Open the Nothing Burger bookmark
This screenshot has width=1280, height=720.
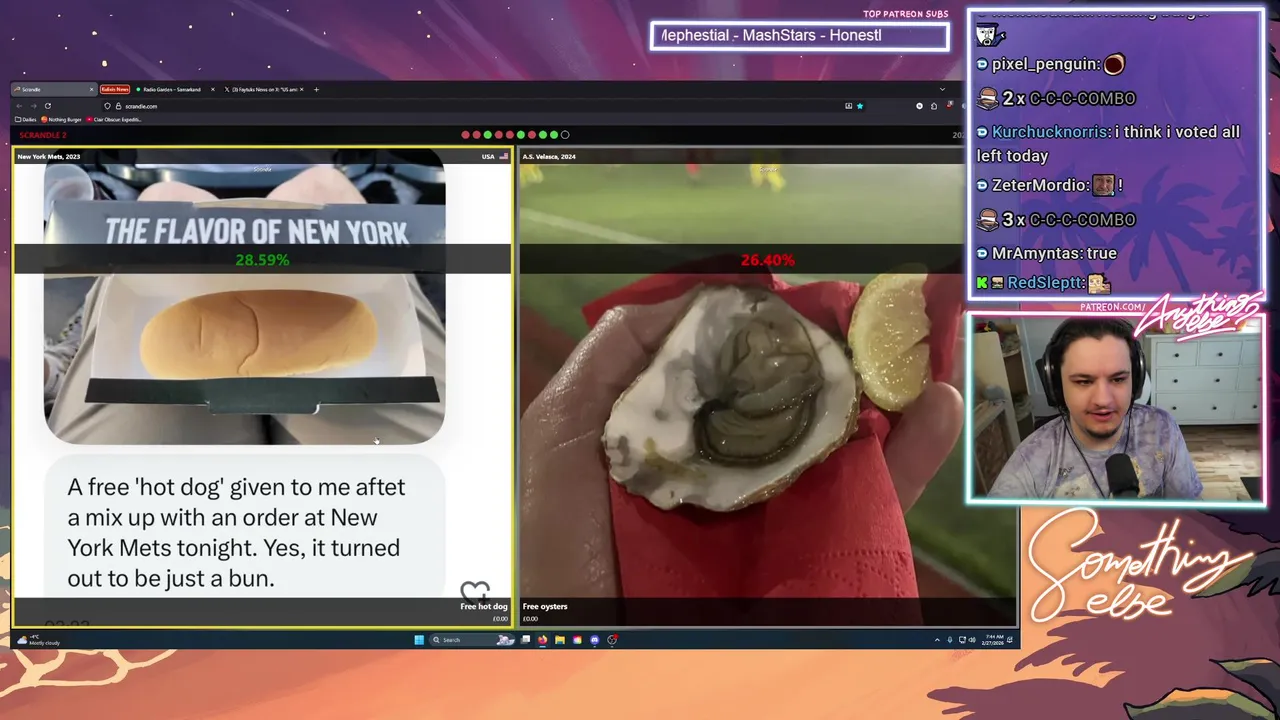tap(61, 120)
